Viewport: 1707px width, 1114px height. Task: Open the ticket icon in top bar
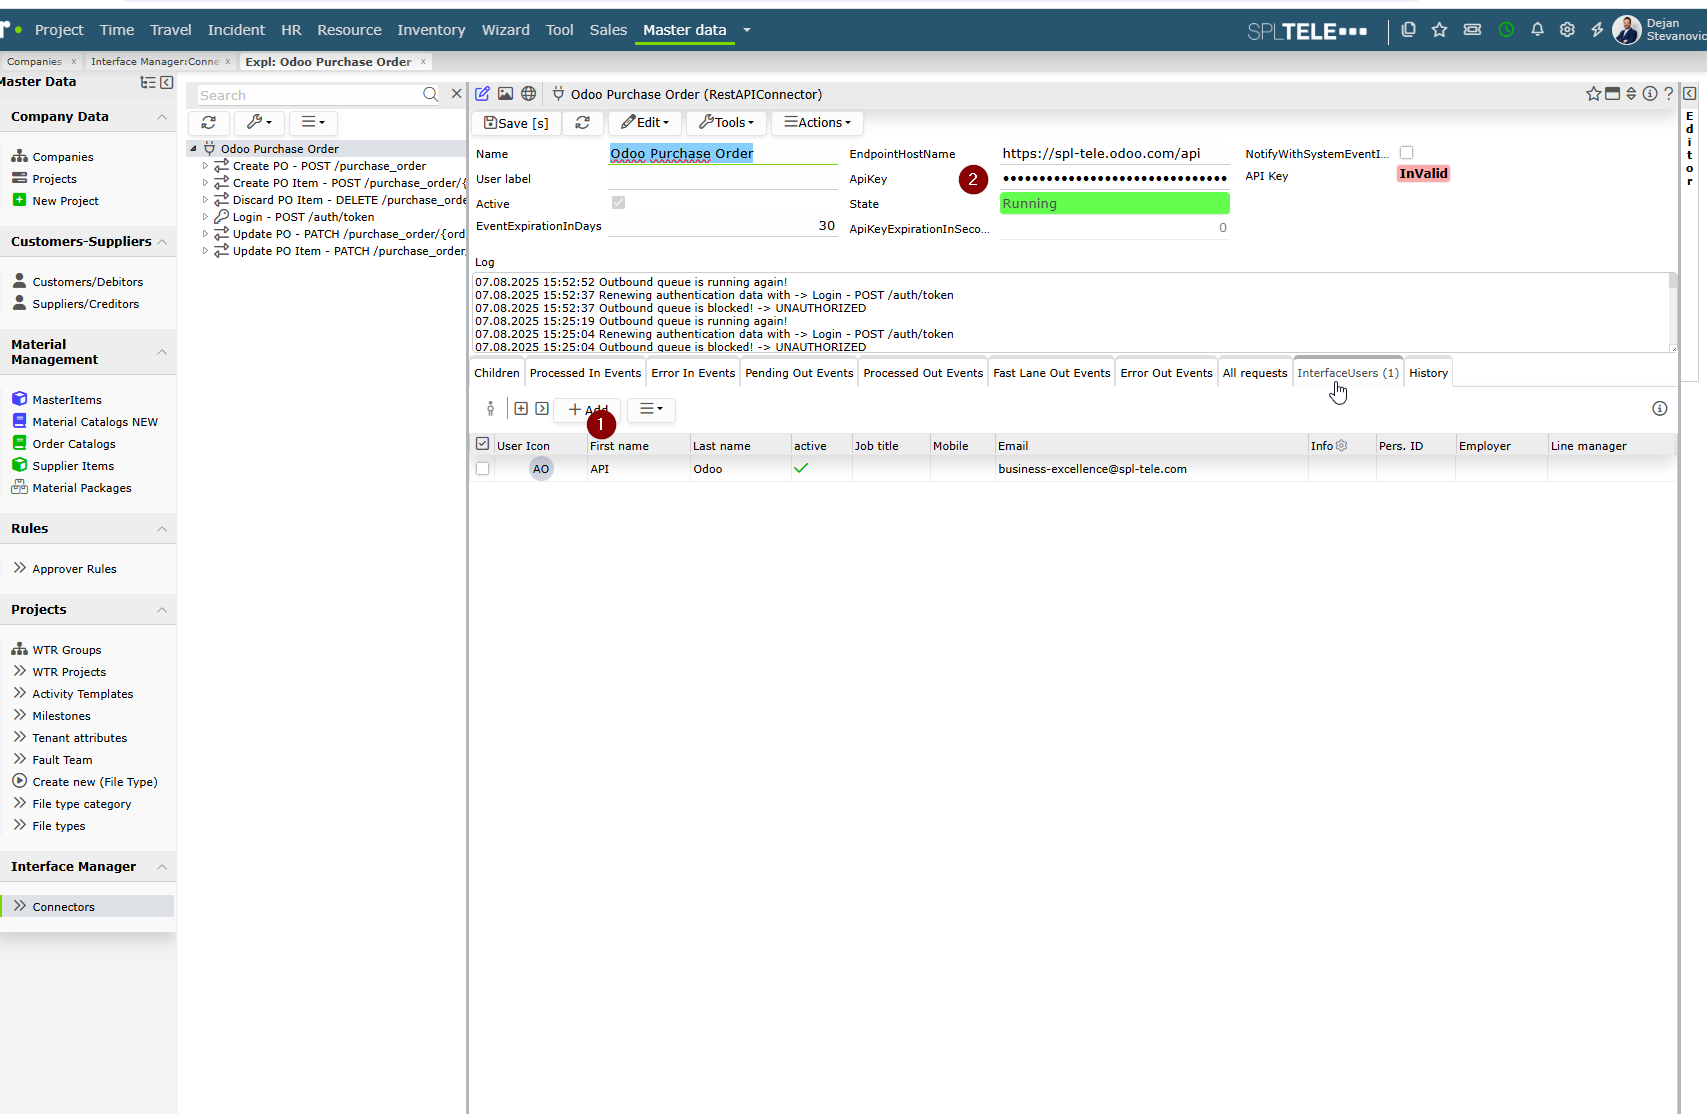[1472, 30]
